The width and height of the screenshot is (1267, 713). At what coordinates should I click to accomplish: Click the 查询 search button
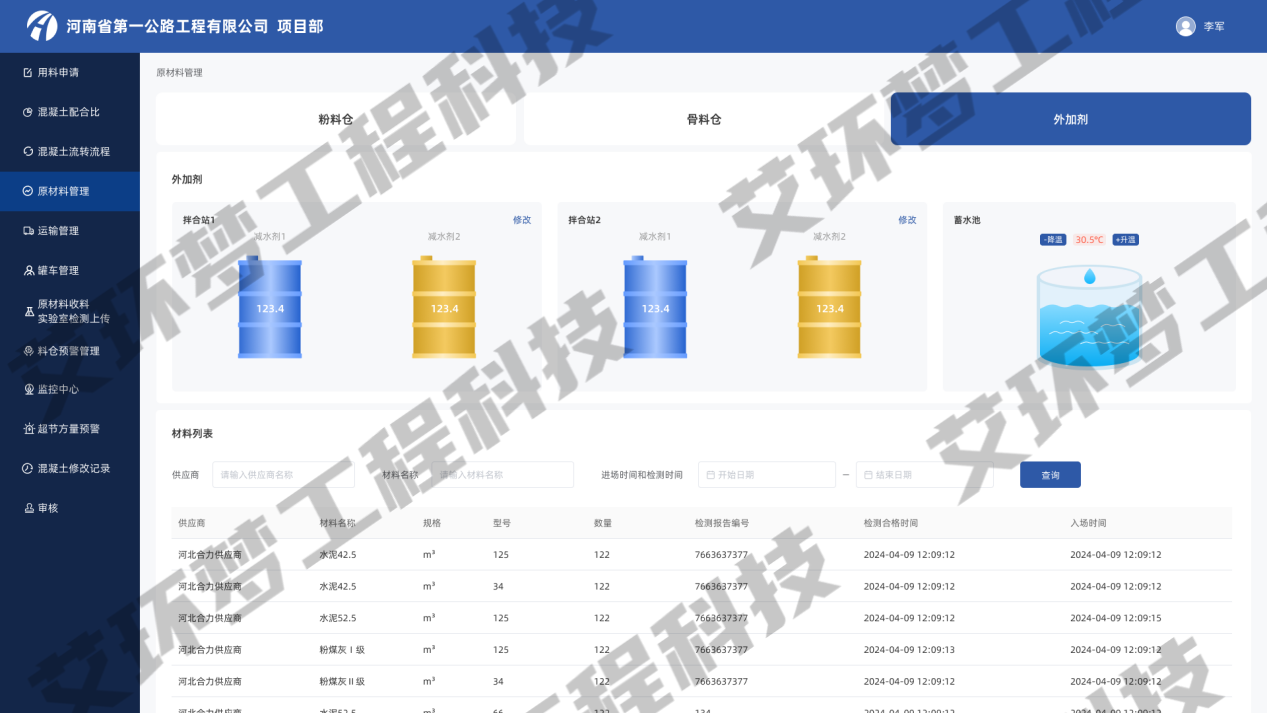pos(1050,475)
